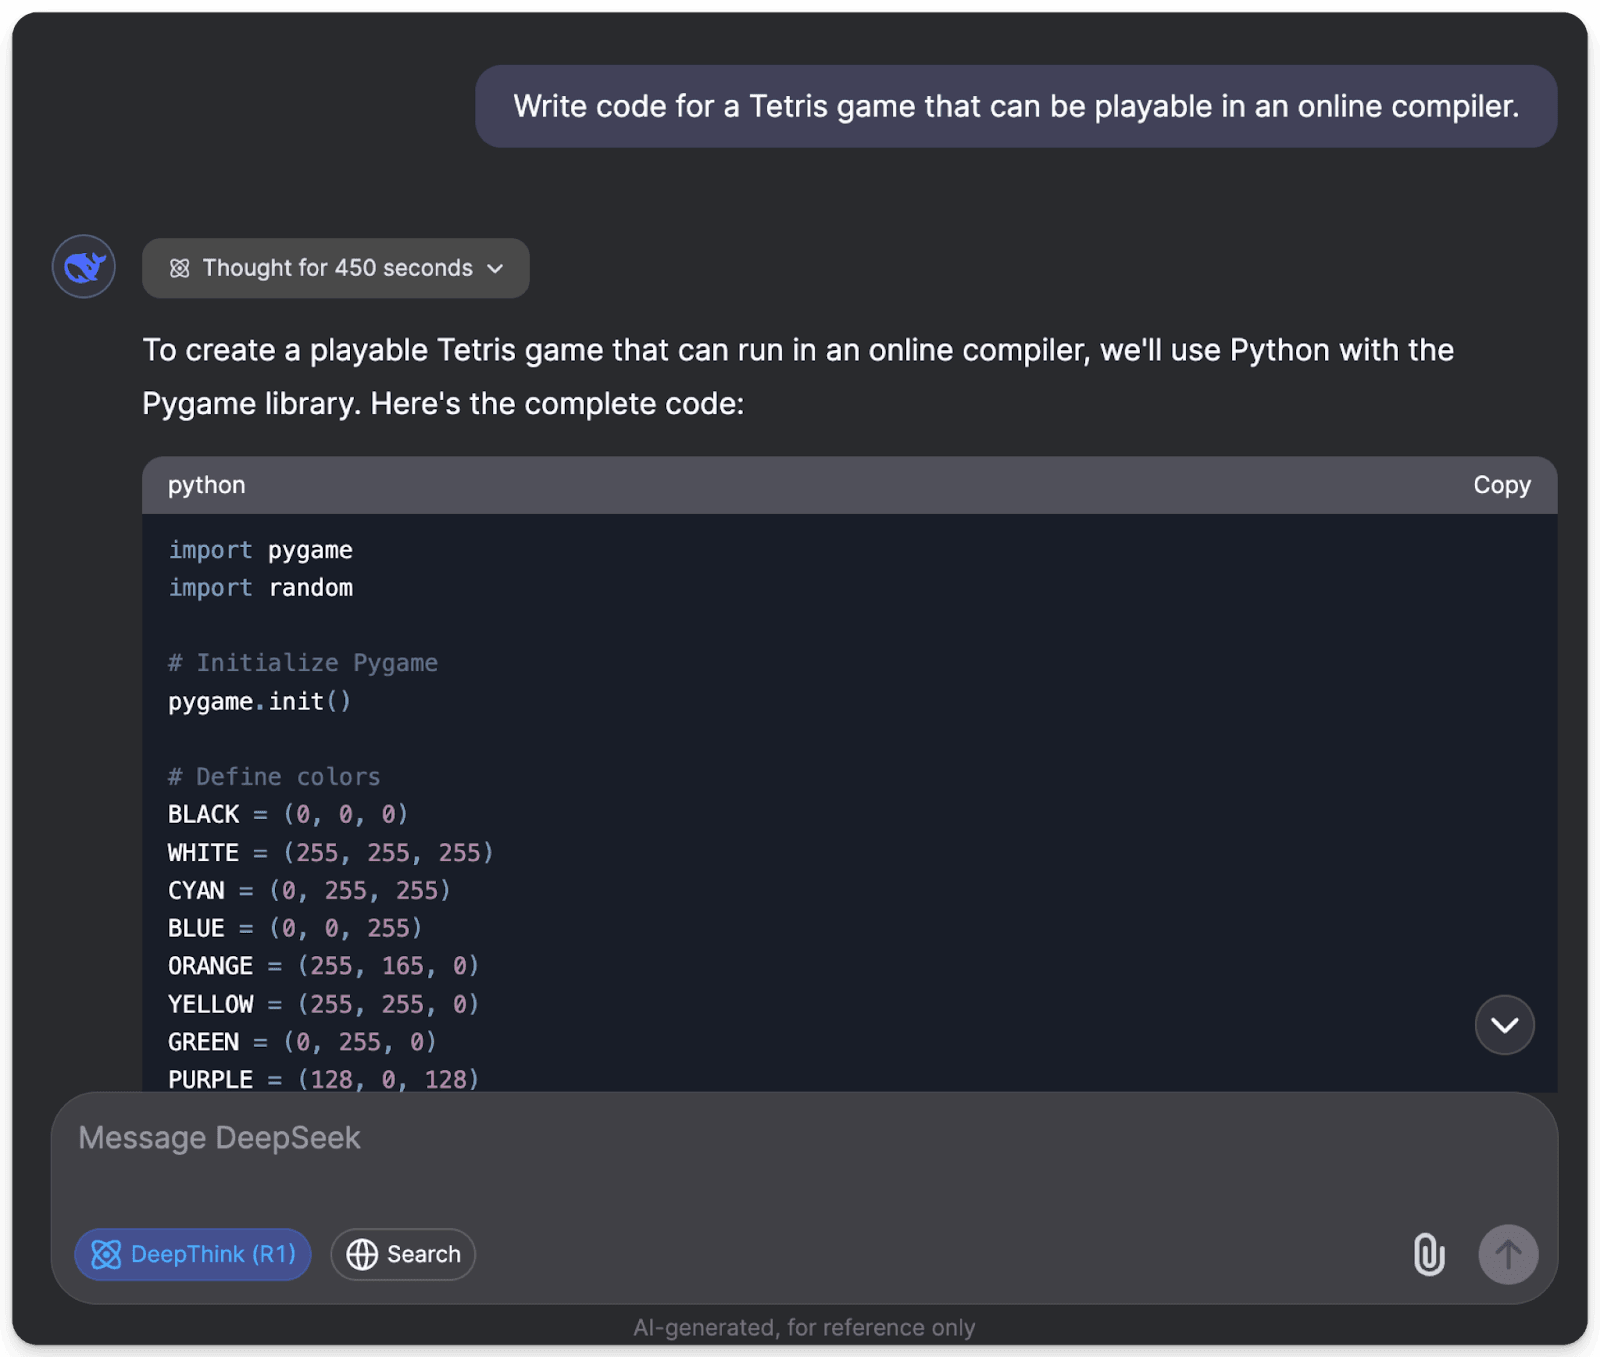The height and width of the screenshot is (1357, 1600).
Task: Toggle the DeepThink (R1) mode
Action: click(193, 1254)
